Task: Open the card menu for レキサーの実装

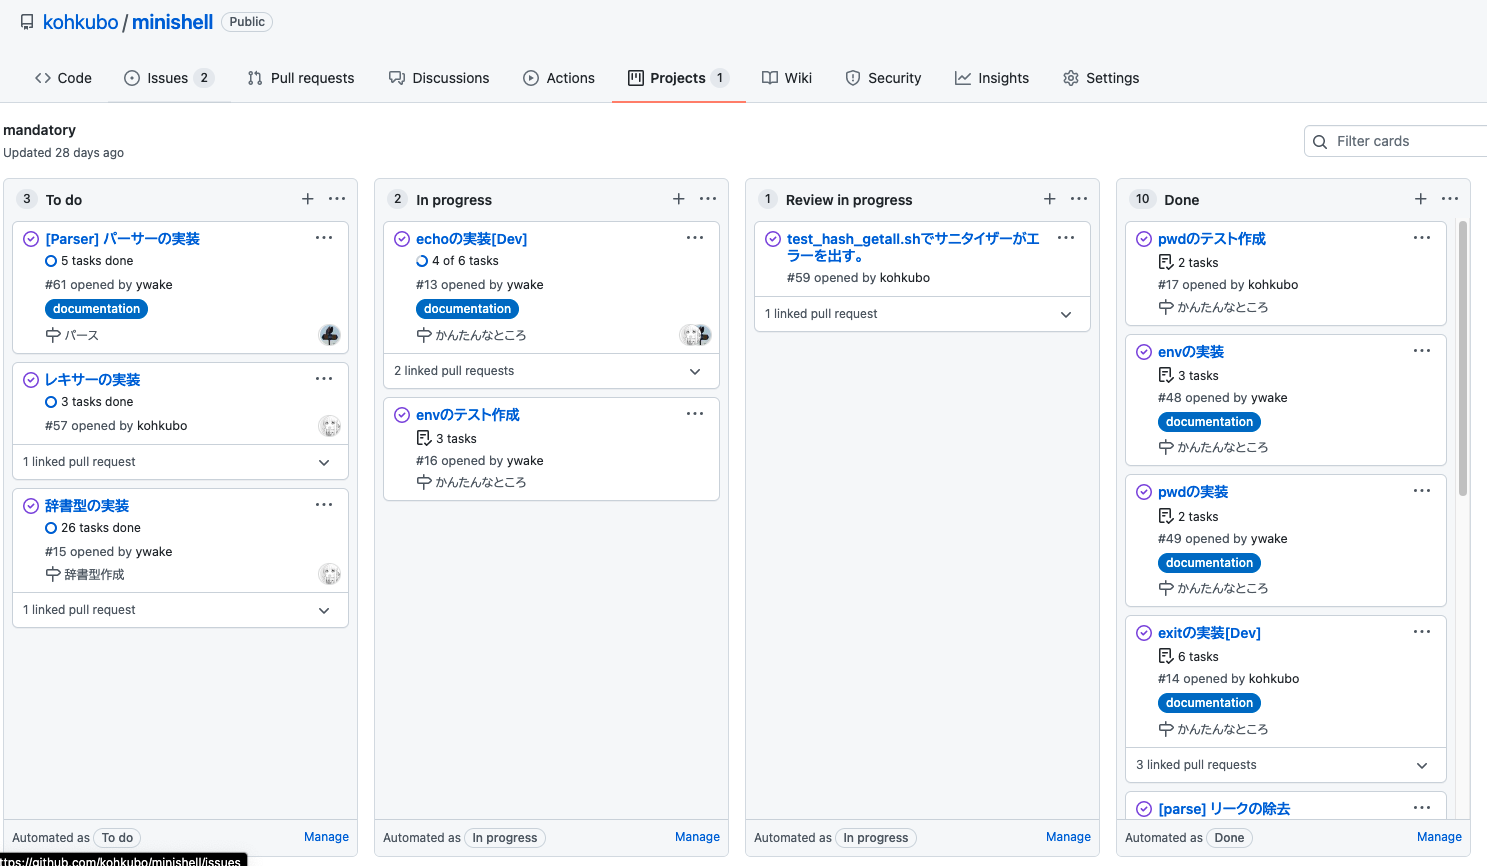Action: click(x=324, y=379)
